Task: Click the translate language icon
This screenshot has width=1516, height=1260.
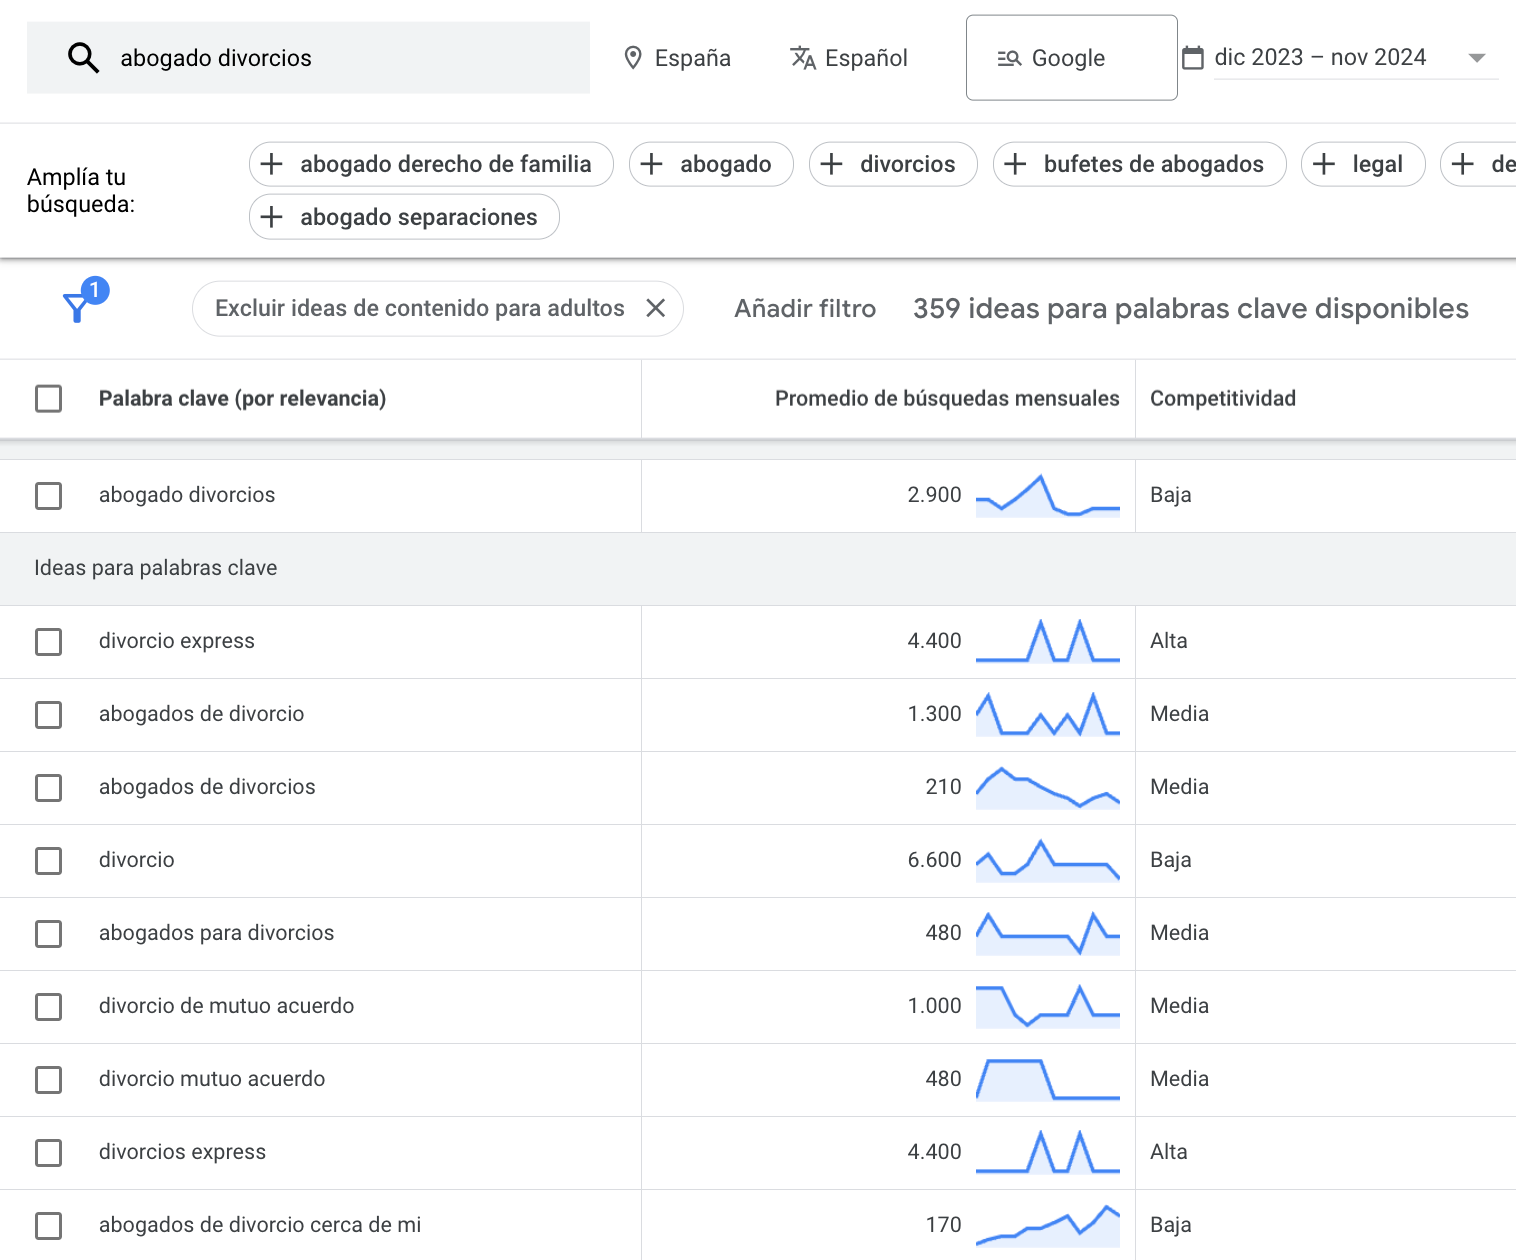Action: coord(803,58)
